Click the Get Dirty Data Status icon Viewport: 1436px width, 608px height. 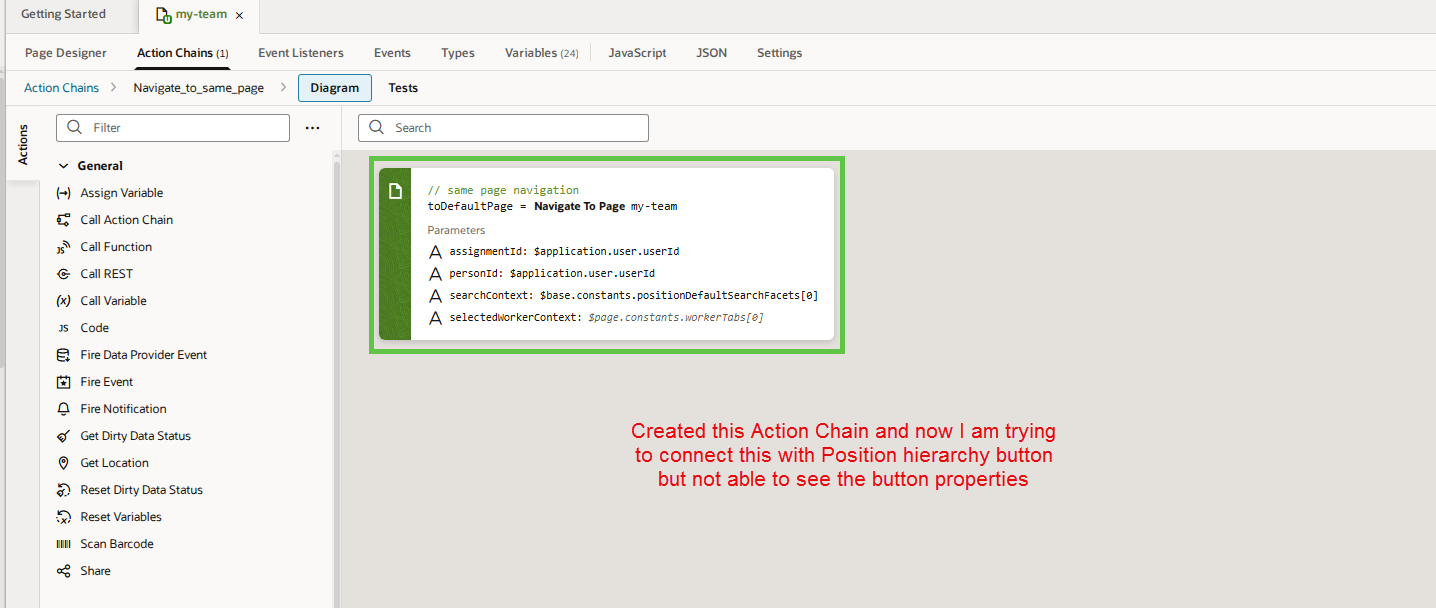tap(64, 436)
